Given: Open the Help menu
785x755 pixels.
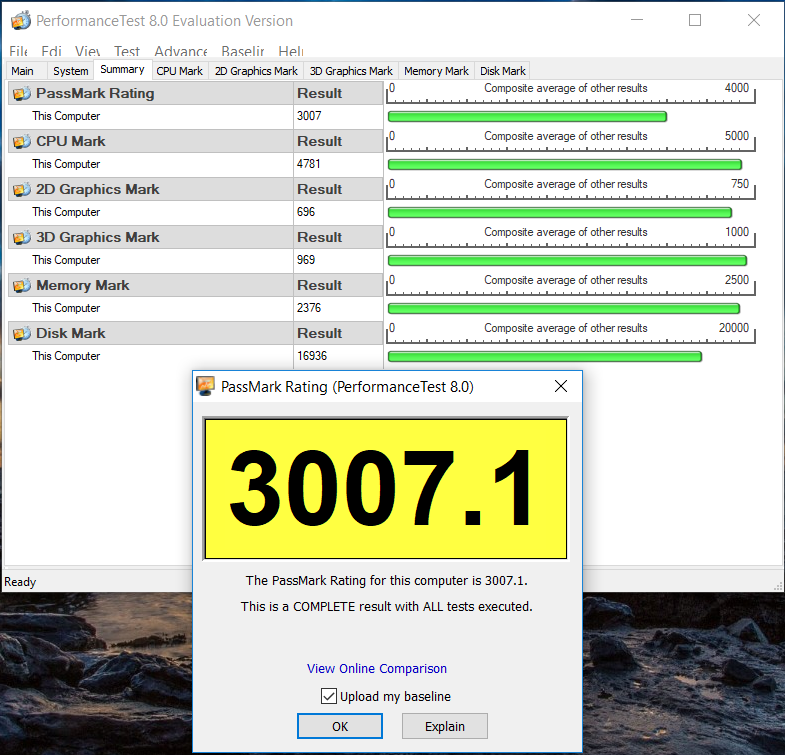Looking at the screenshot, I should pyautogui.click(x=291, y=51).
